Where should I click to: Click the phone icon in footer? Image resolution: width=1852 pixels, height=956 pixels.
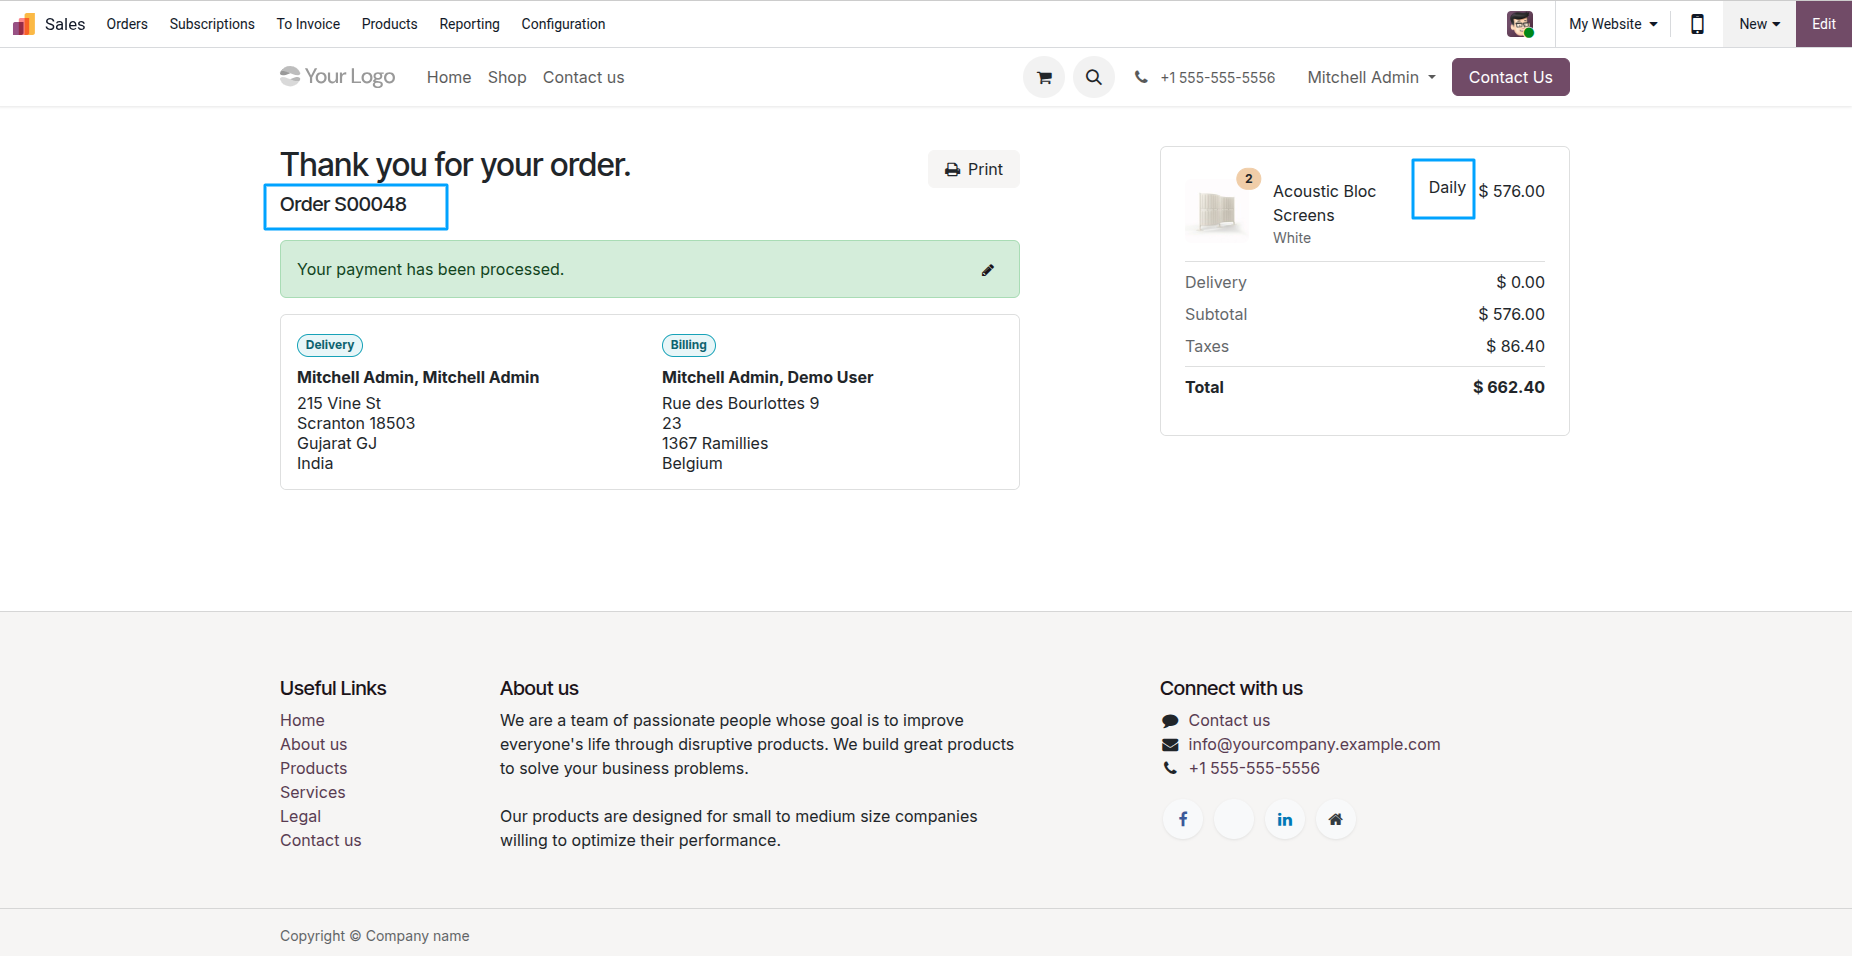click(1170, 769)
